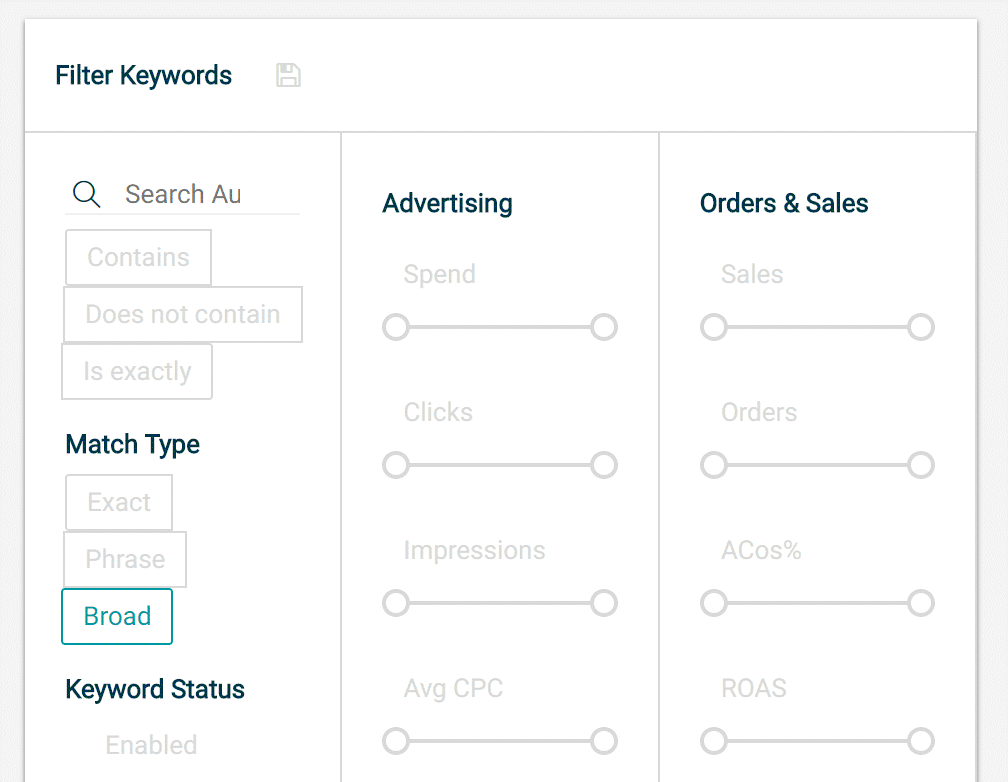Select the Does not contain option
The image size is (1008, 782).
pyautogui.click(x=183, y=314)
